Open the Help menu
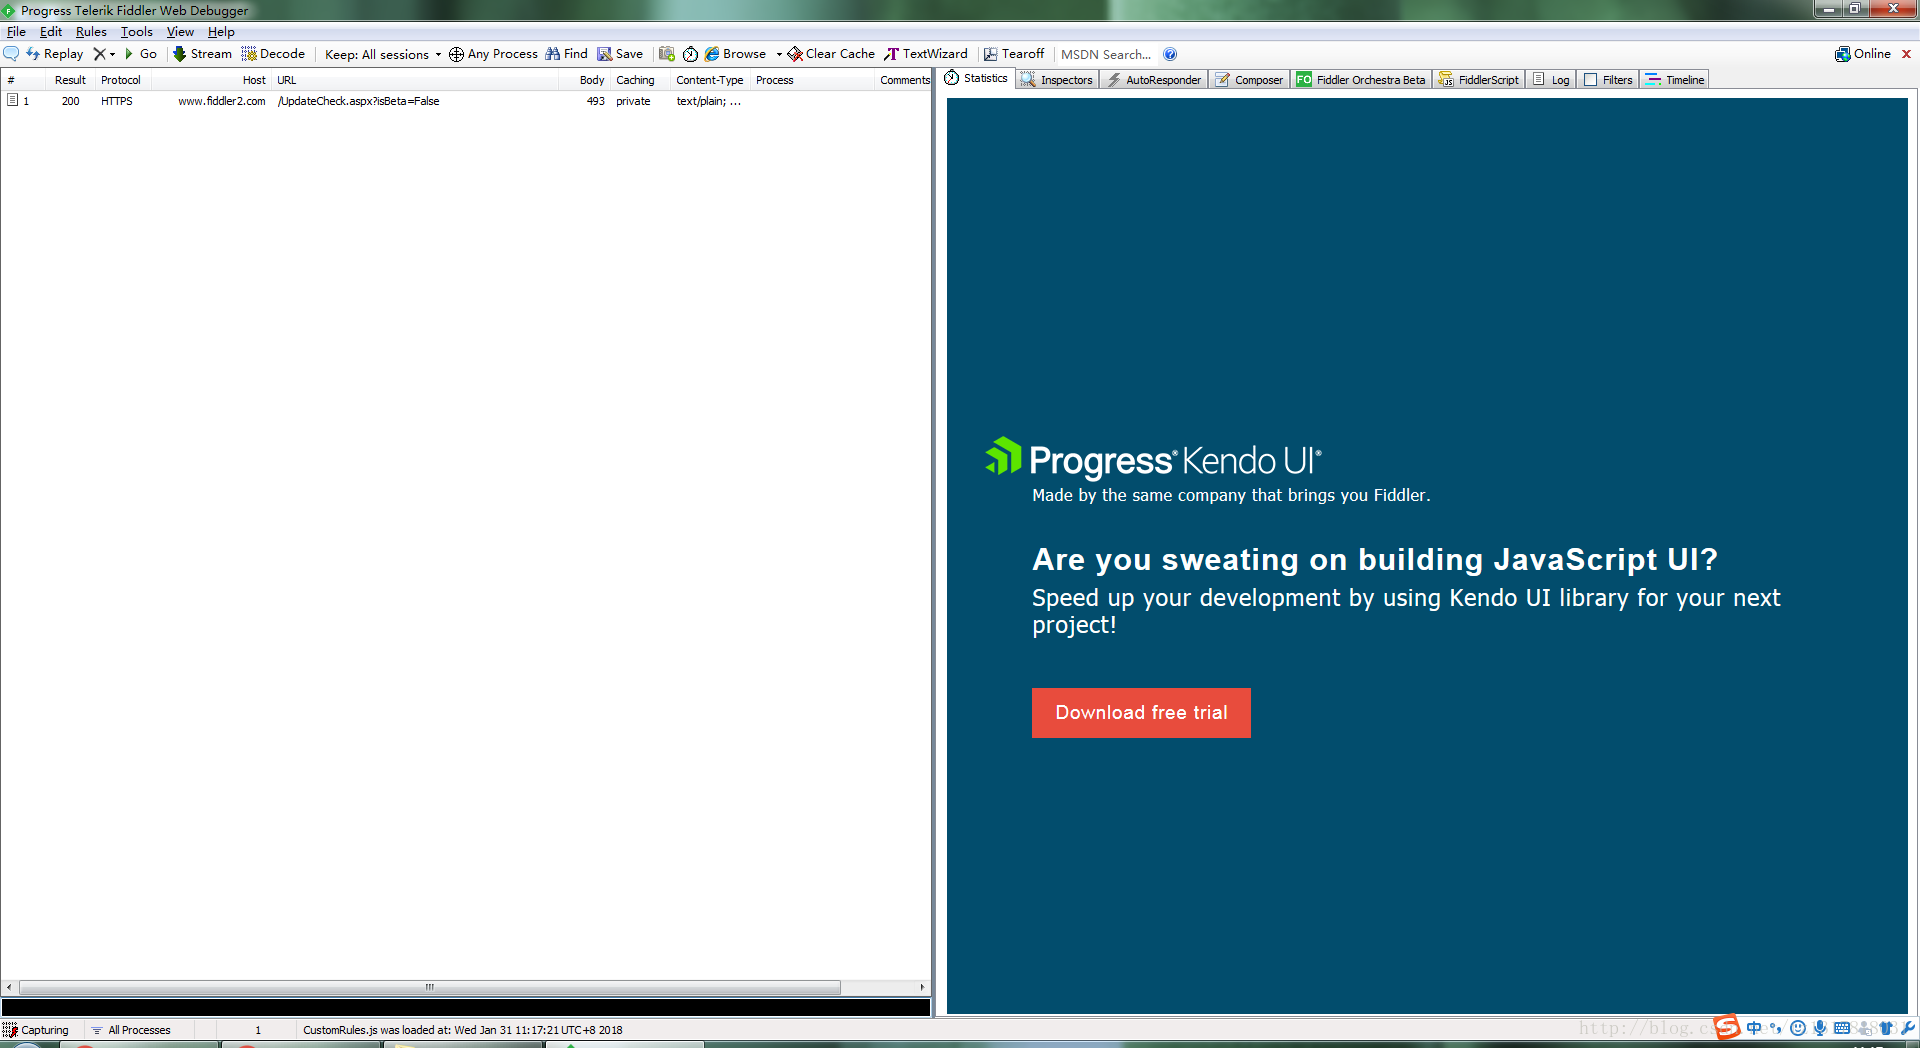This screenshot has width=1920, height=1048. (x=221, y=32)
